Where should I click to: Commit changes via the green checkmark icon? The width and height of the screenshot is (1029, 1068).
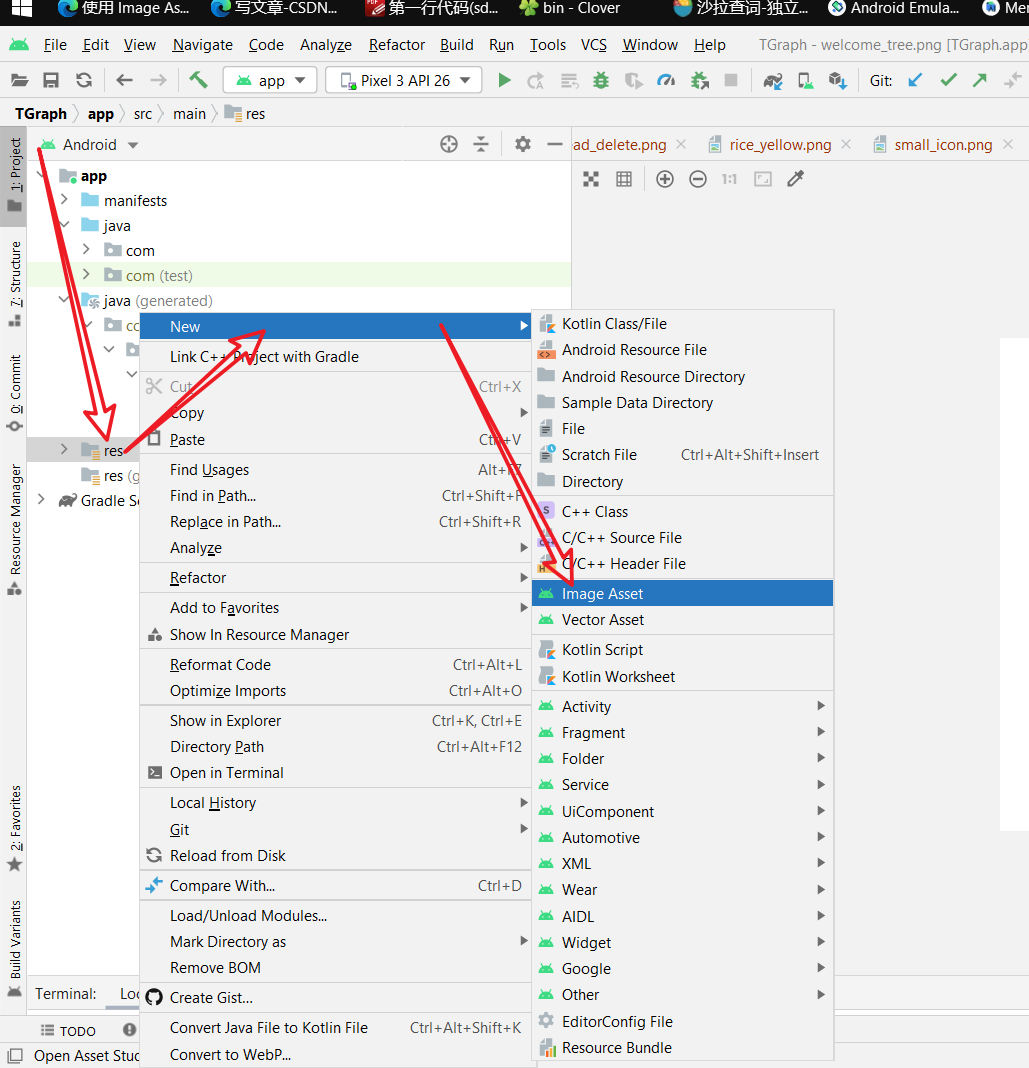948,80
